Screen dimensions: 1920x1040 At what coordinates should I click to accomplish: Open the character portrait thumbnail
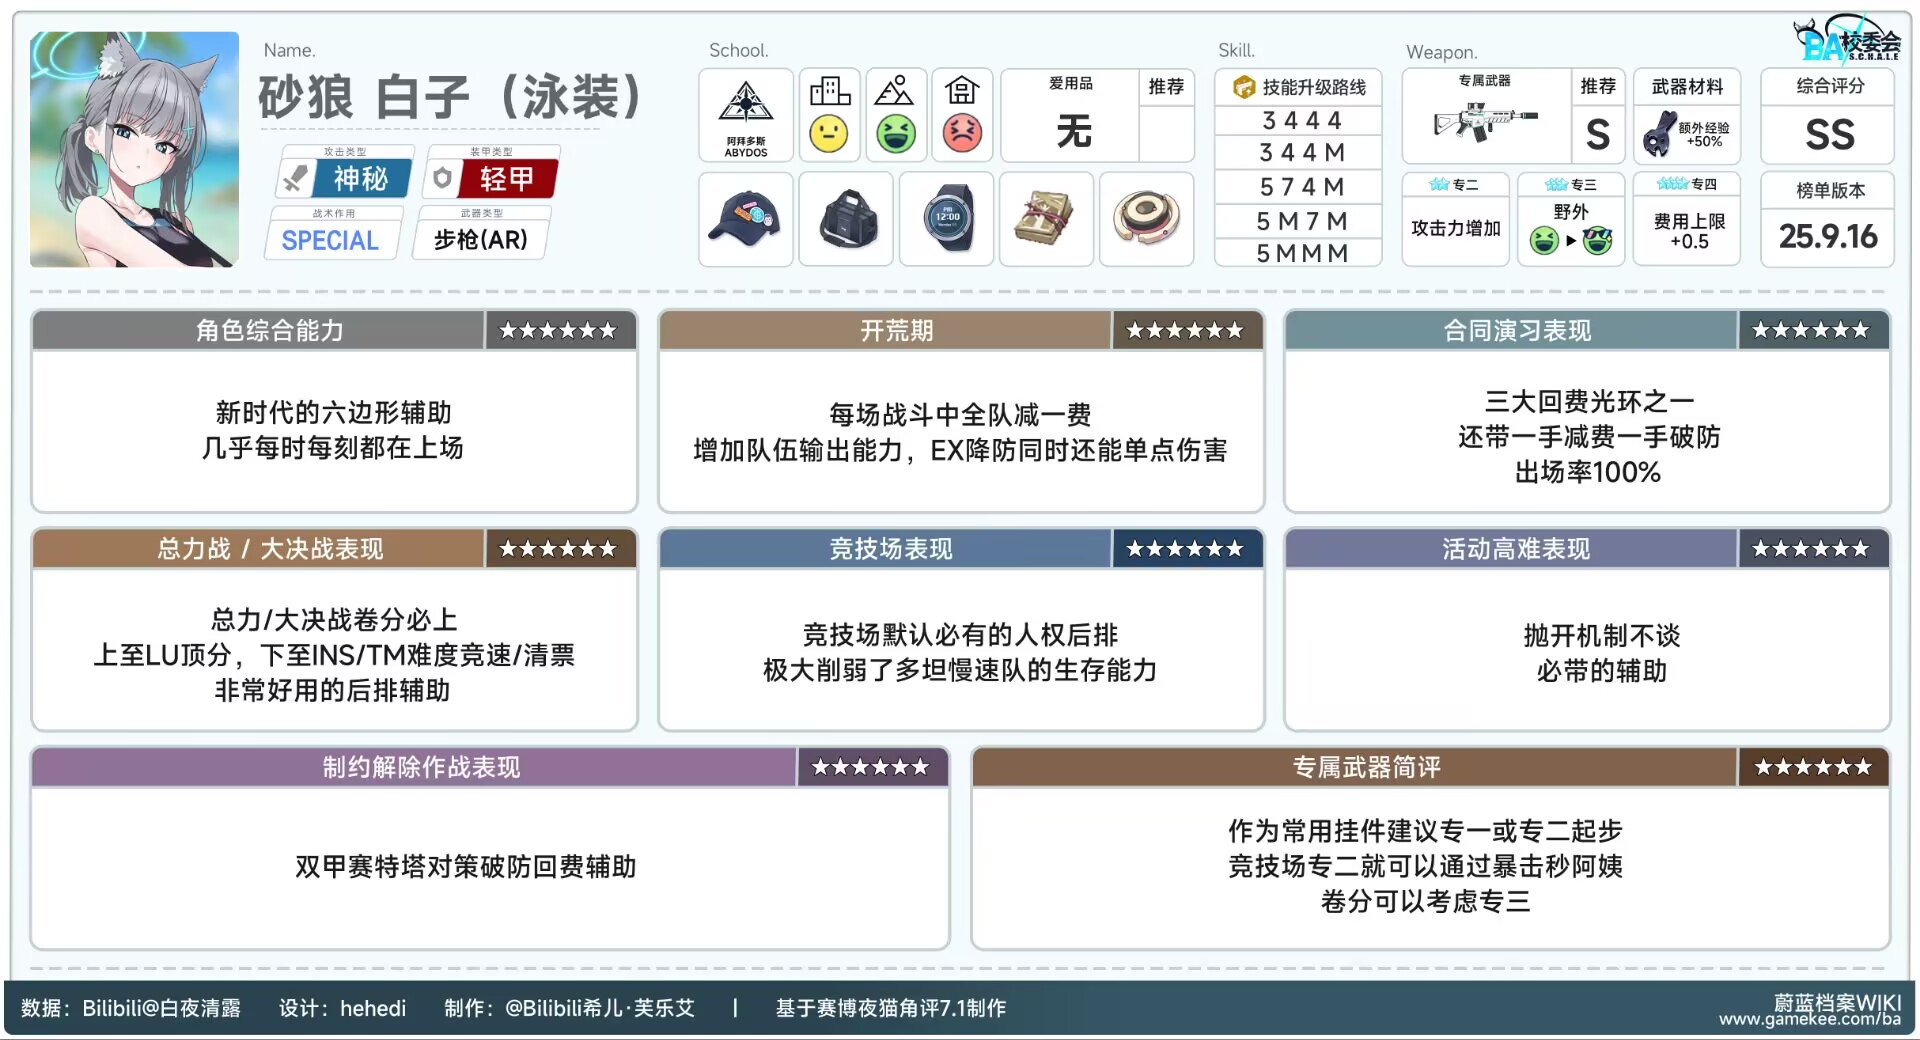(134, 150)
